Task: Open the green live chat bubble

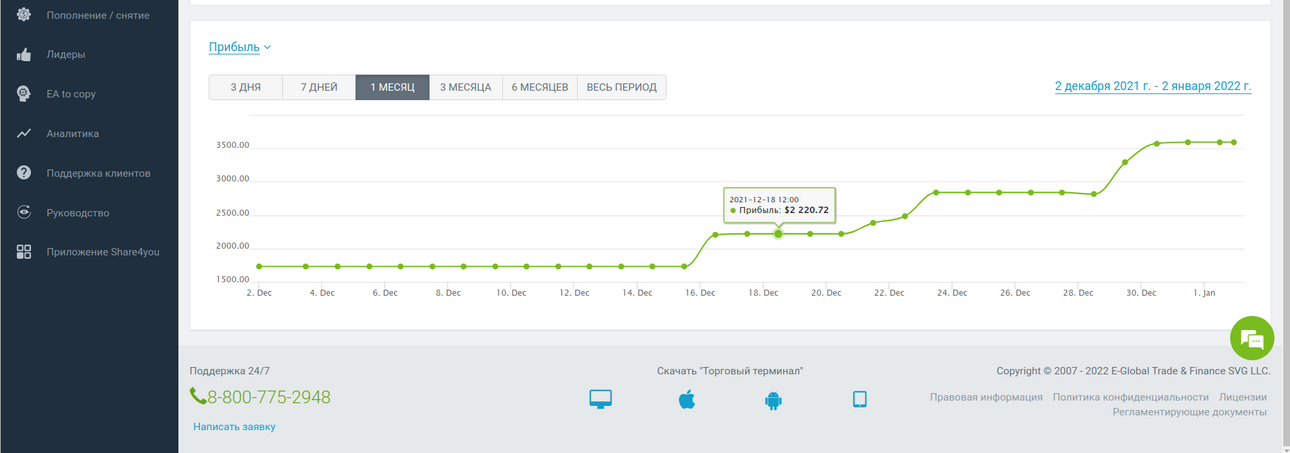Action: (x=1252, y=339)
